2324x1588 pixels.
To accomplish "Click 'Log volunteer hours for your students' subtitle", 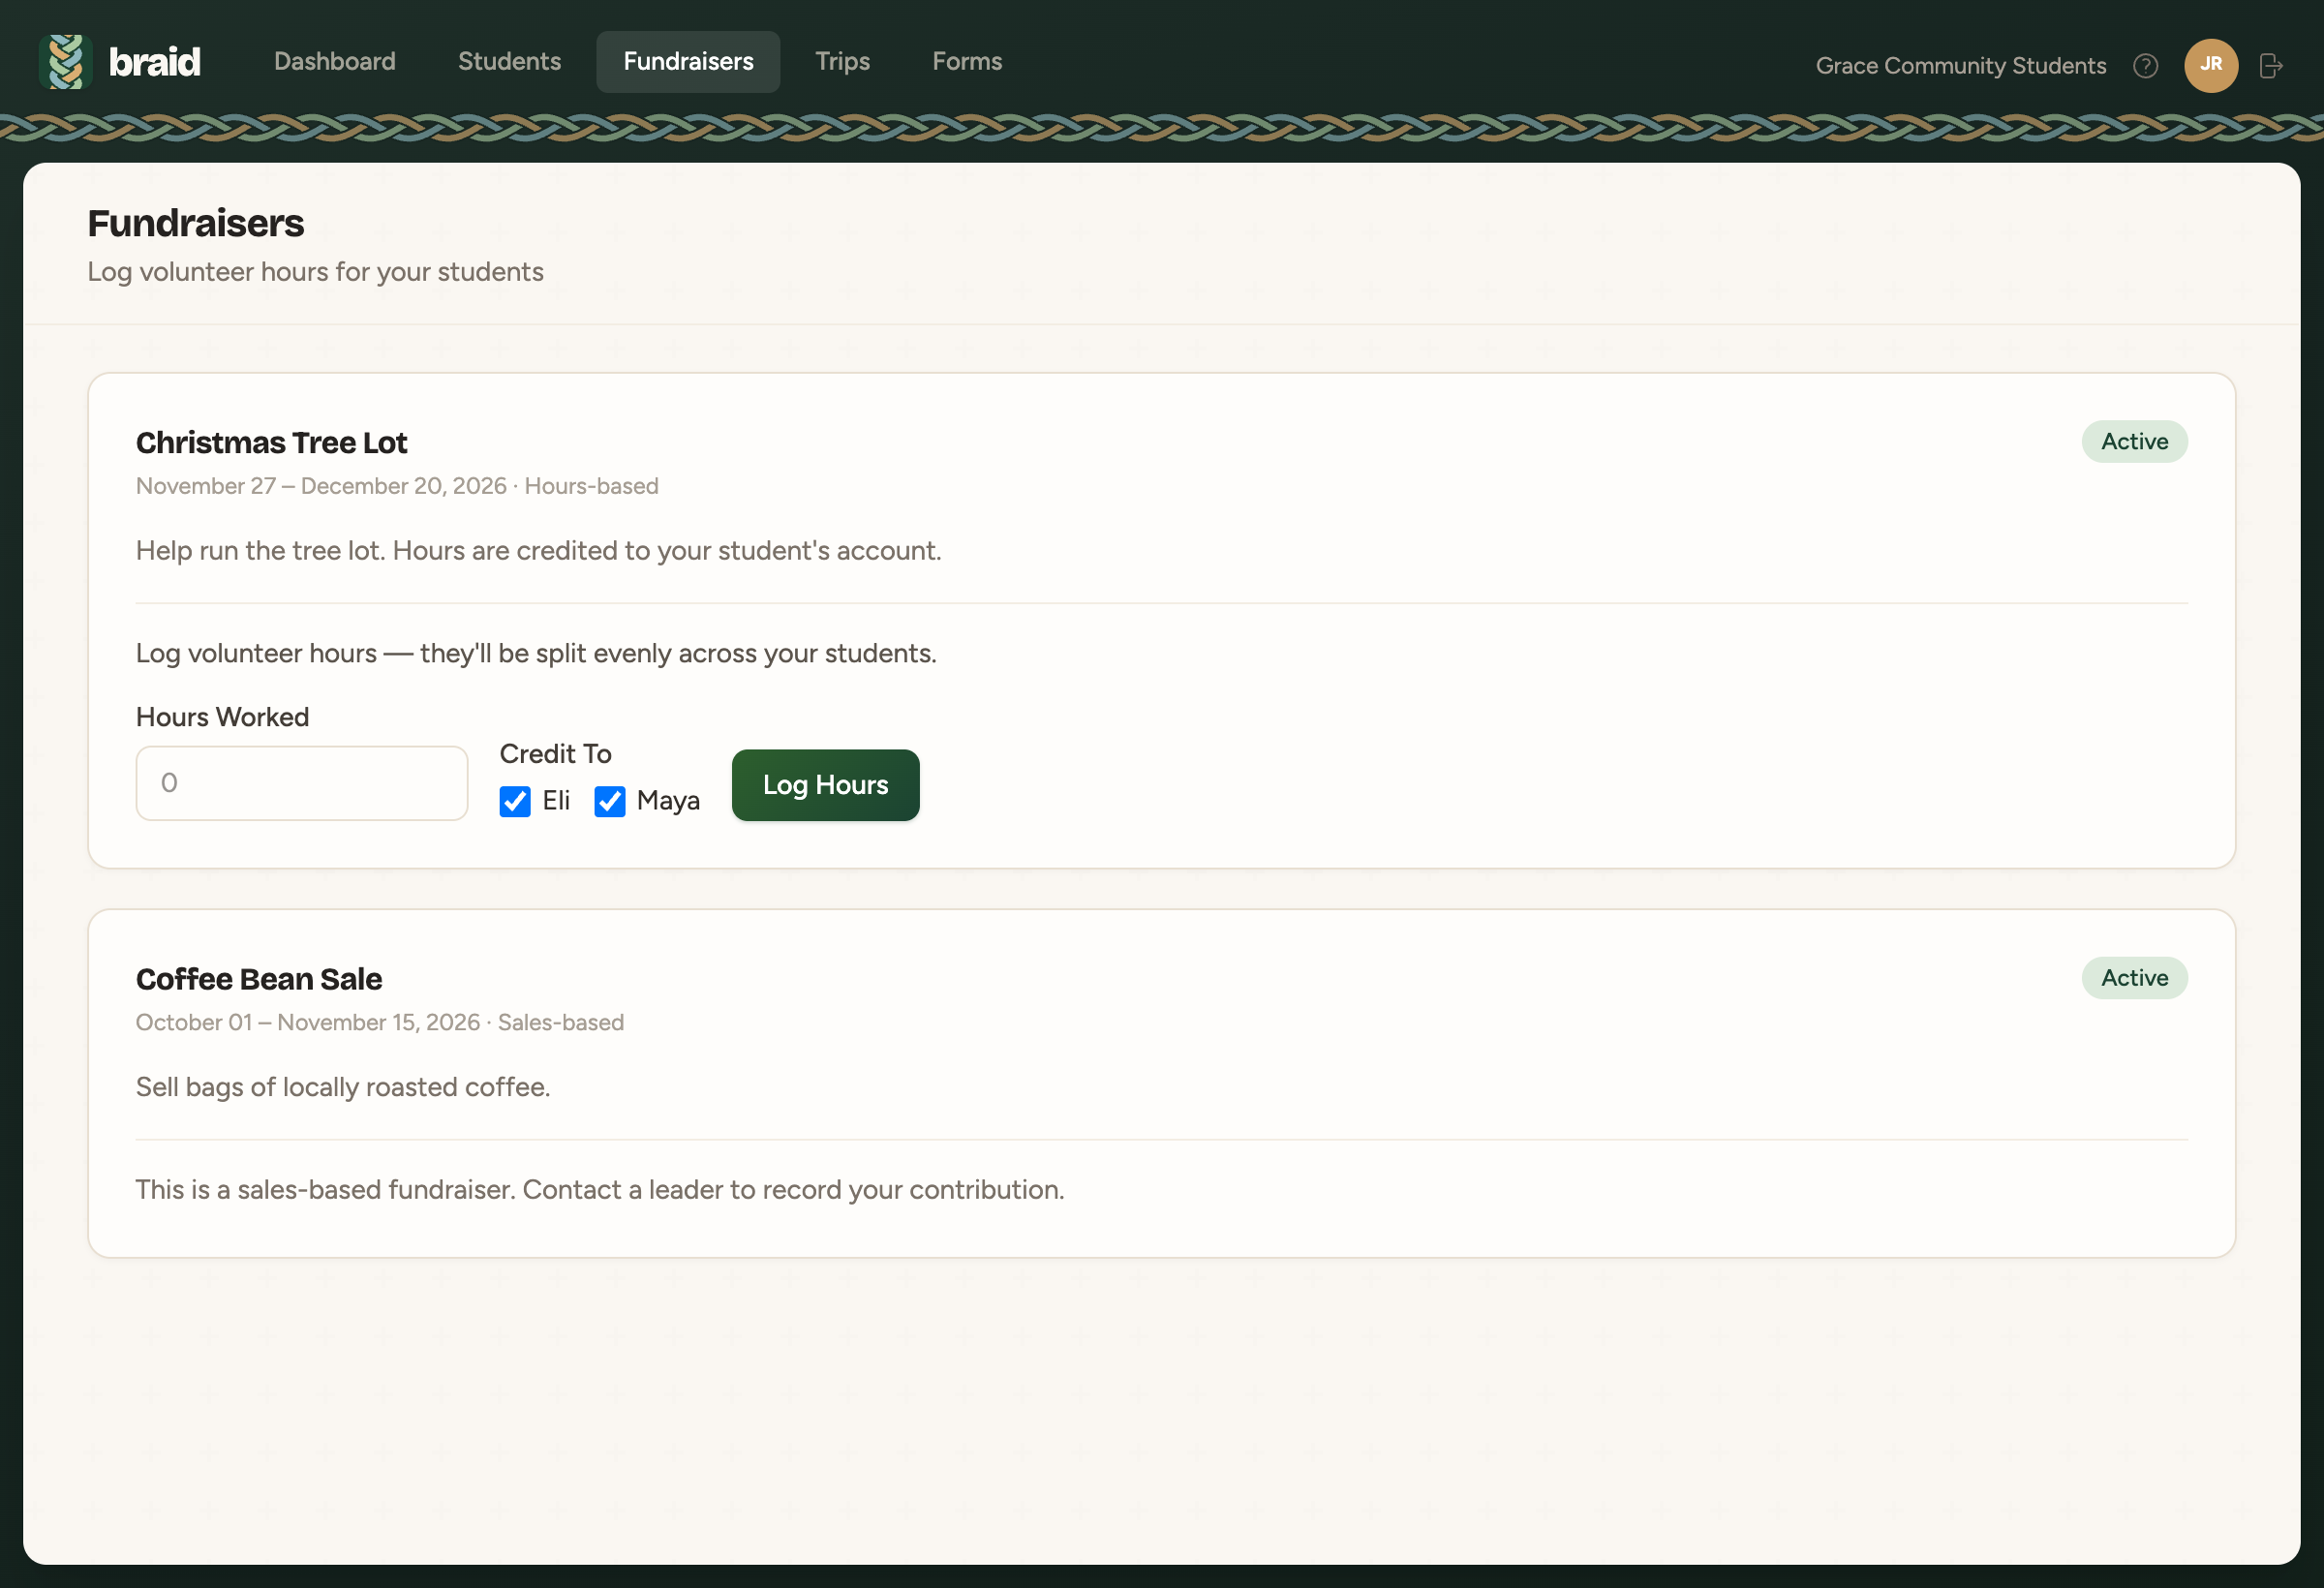I will (x=315, y=272).
